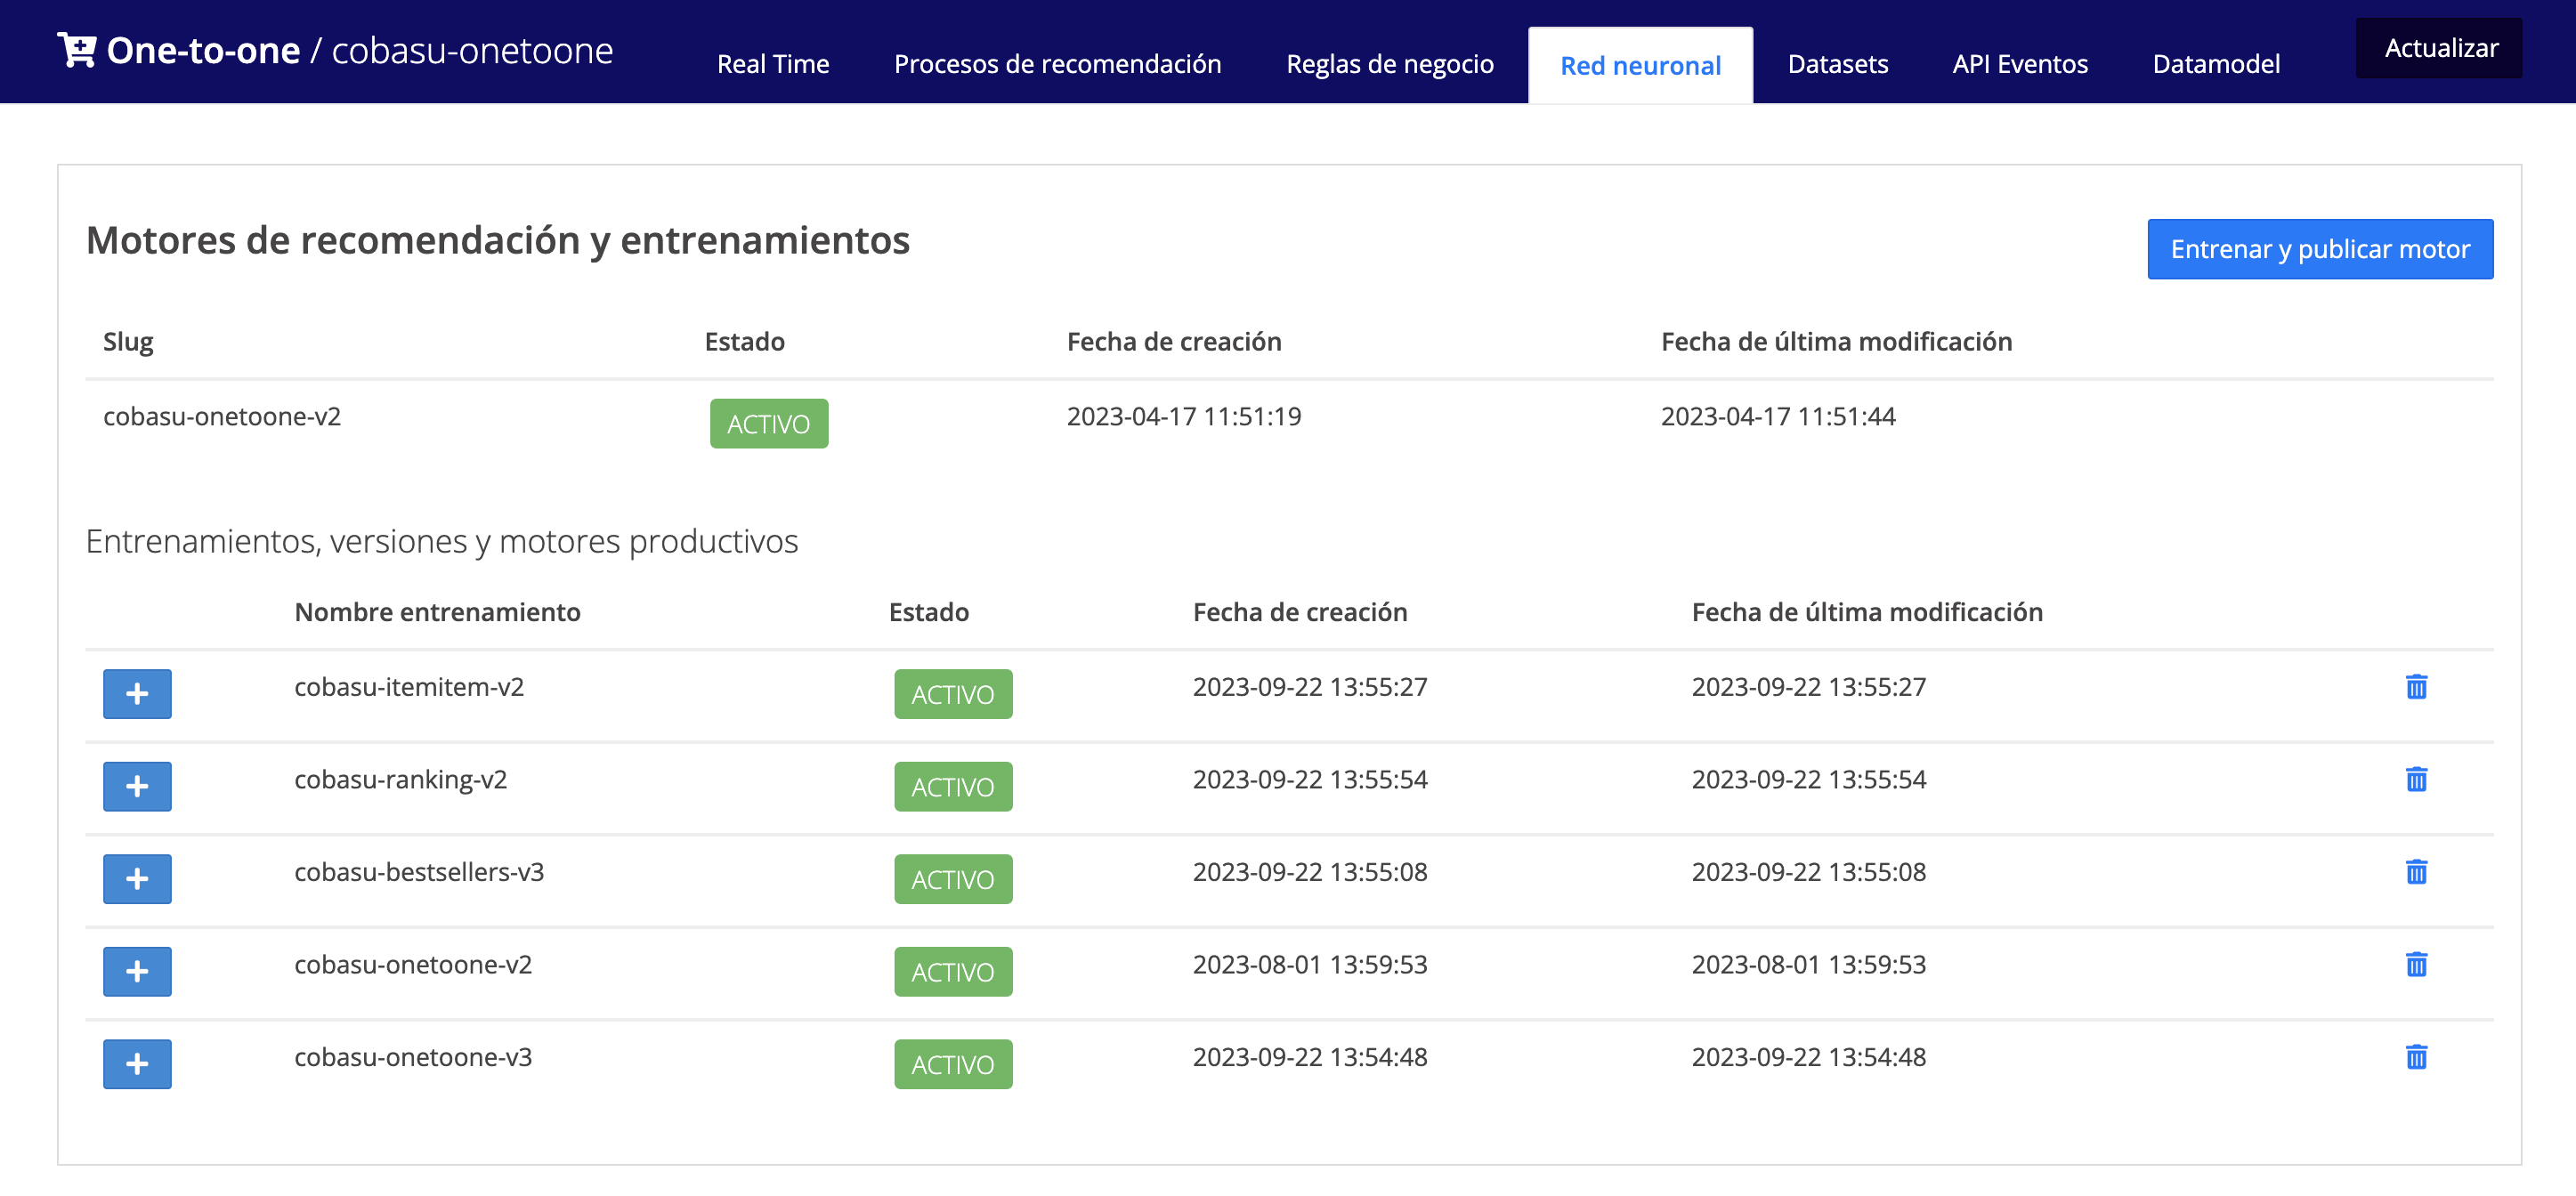Expand cobasu-bestsellers-v3 with plus button
This screenshot has width=2576, height=1196.
point(137,879)
